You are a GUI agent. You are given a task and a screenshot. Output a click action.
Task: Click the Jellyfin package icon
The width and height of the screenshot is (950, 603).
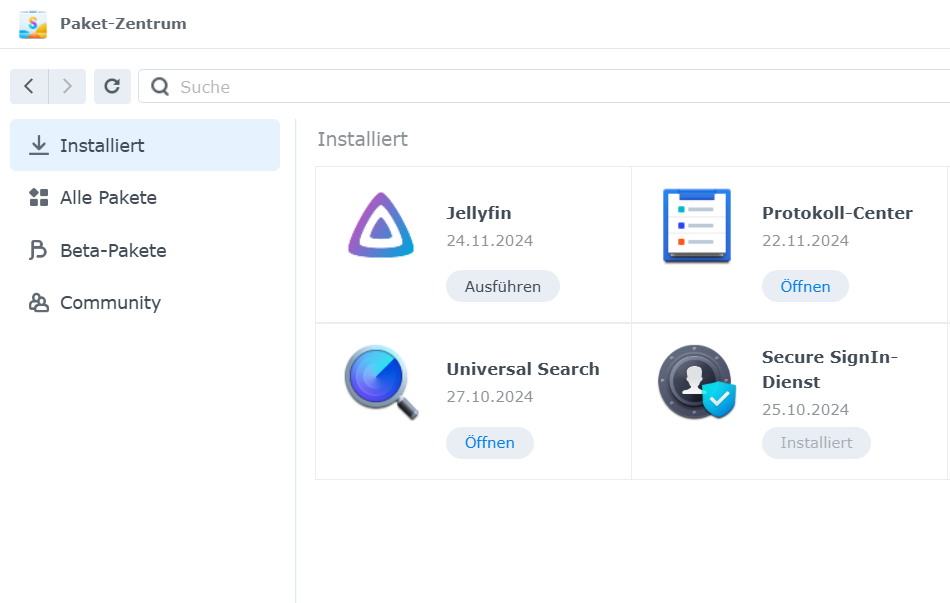click(x=380, y=225)
